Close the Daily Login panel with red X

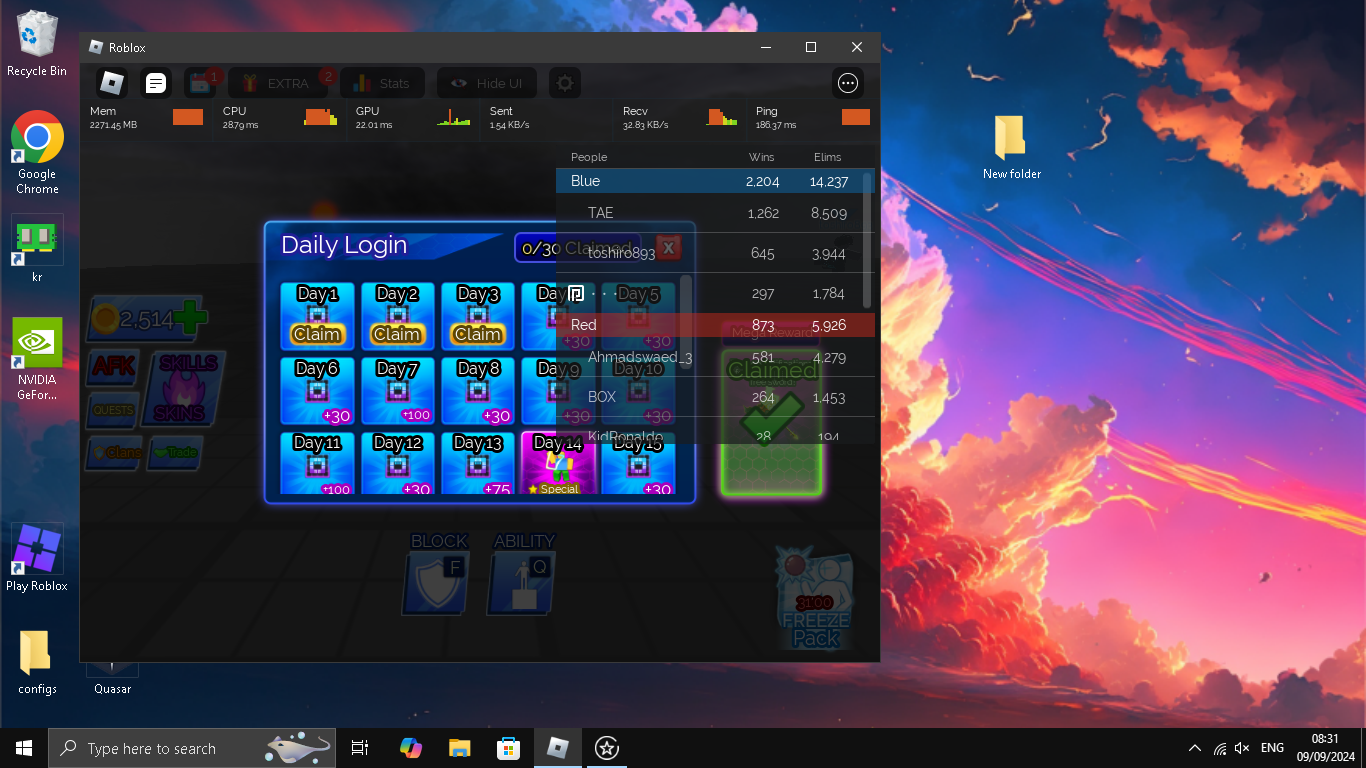pos(669,247)
